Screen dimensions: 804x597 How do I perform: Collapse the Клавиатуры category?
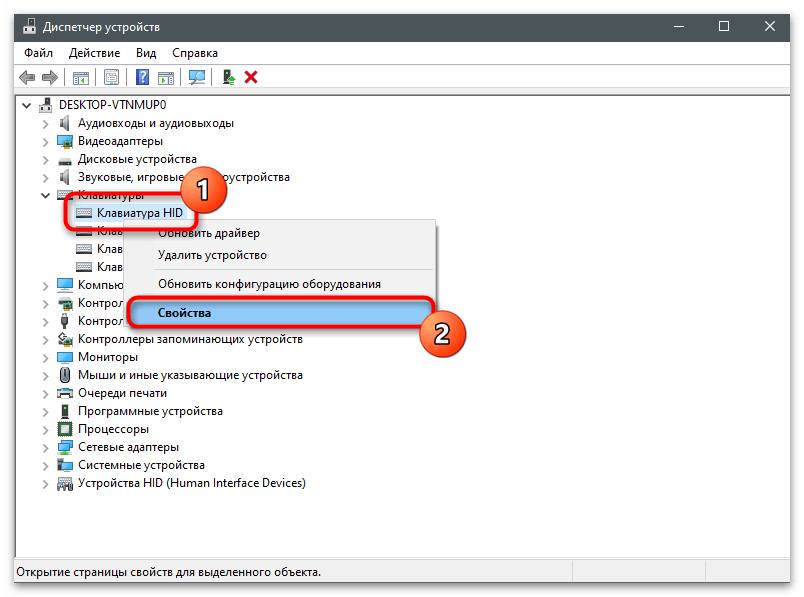46,195
